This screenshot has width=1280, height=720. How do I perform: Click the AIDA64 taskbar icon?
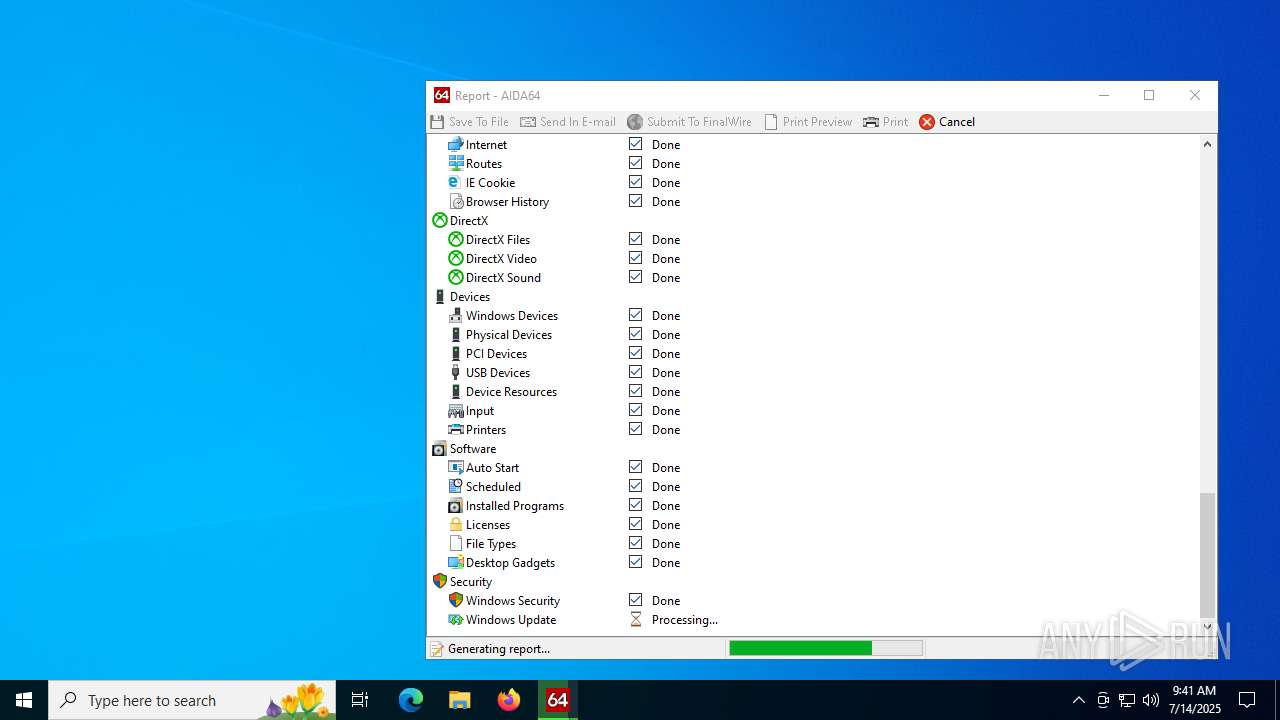pos(558,700)
